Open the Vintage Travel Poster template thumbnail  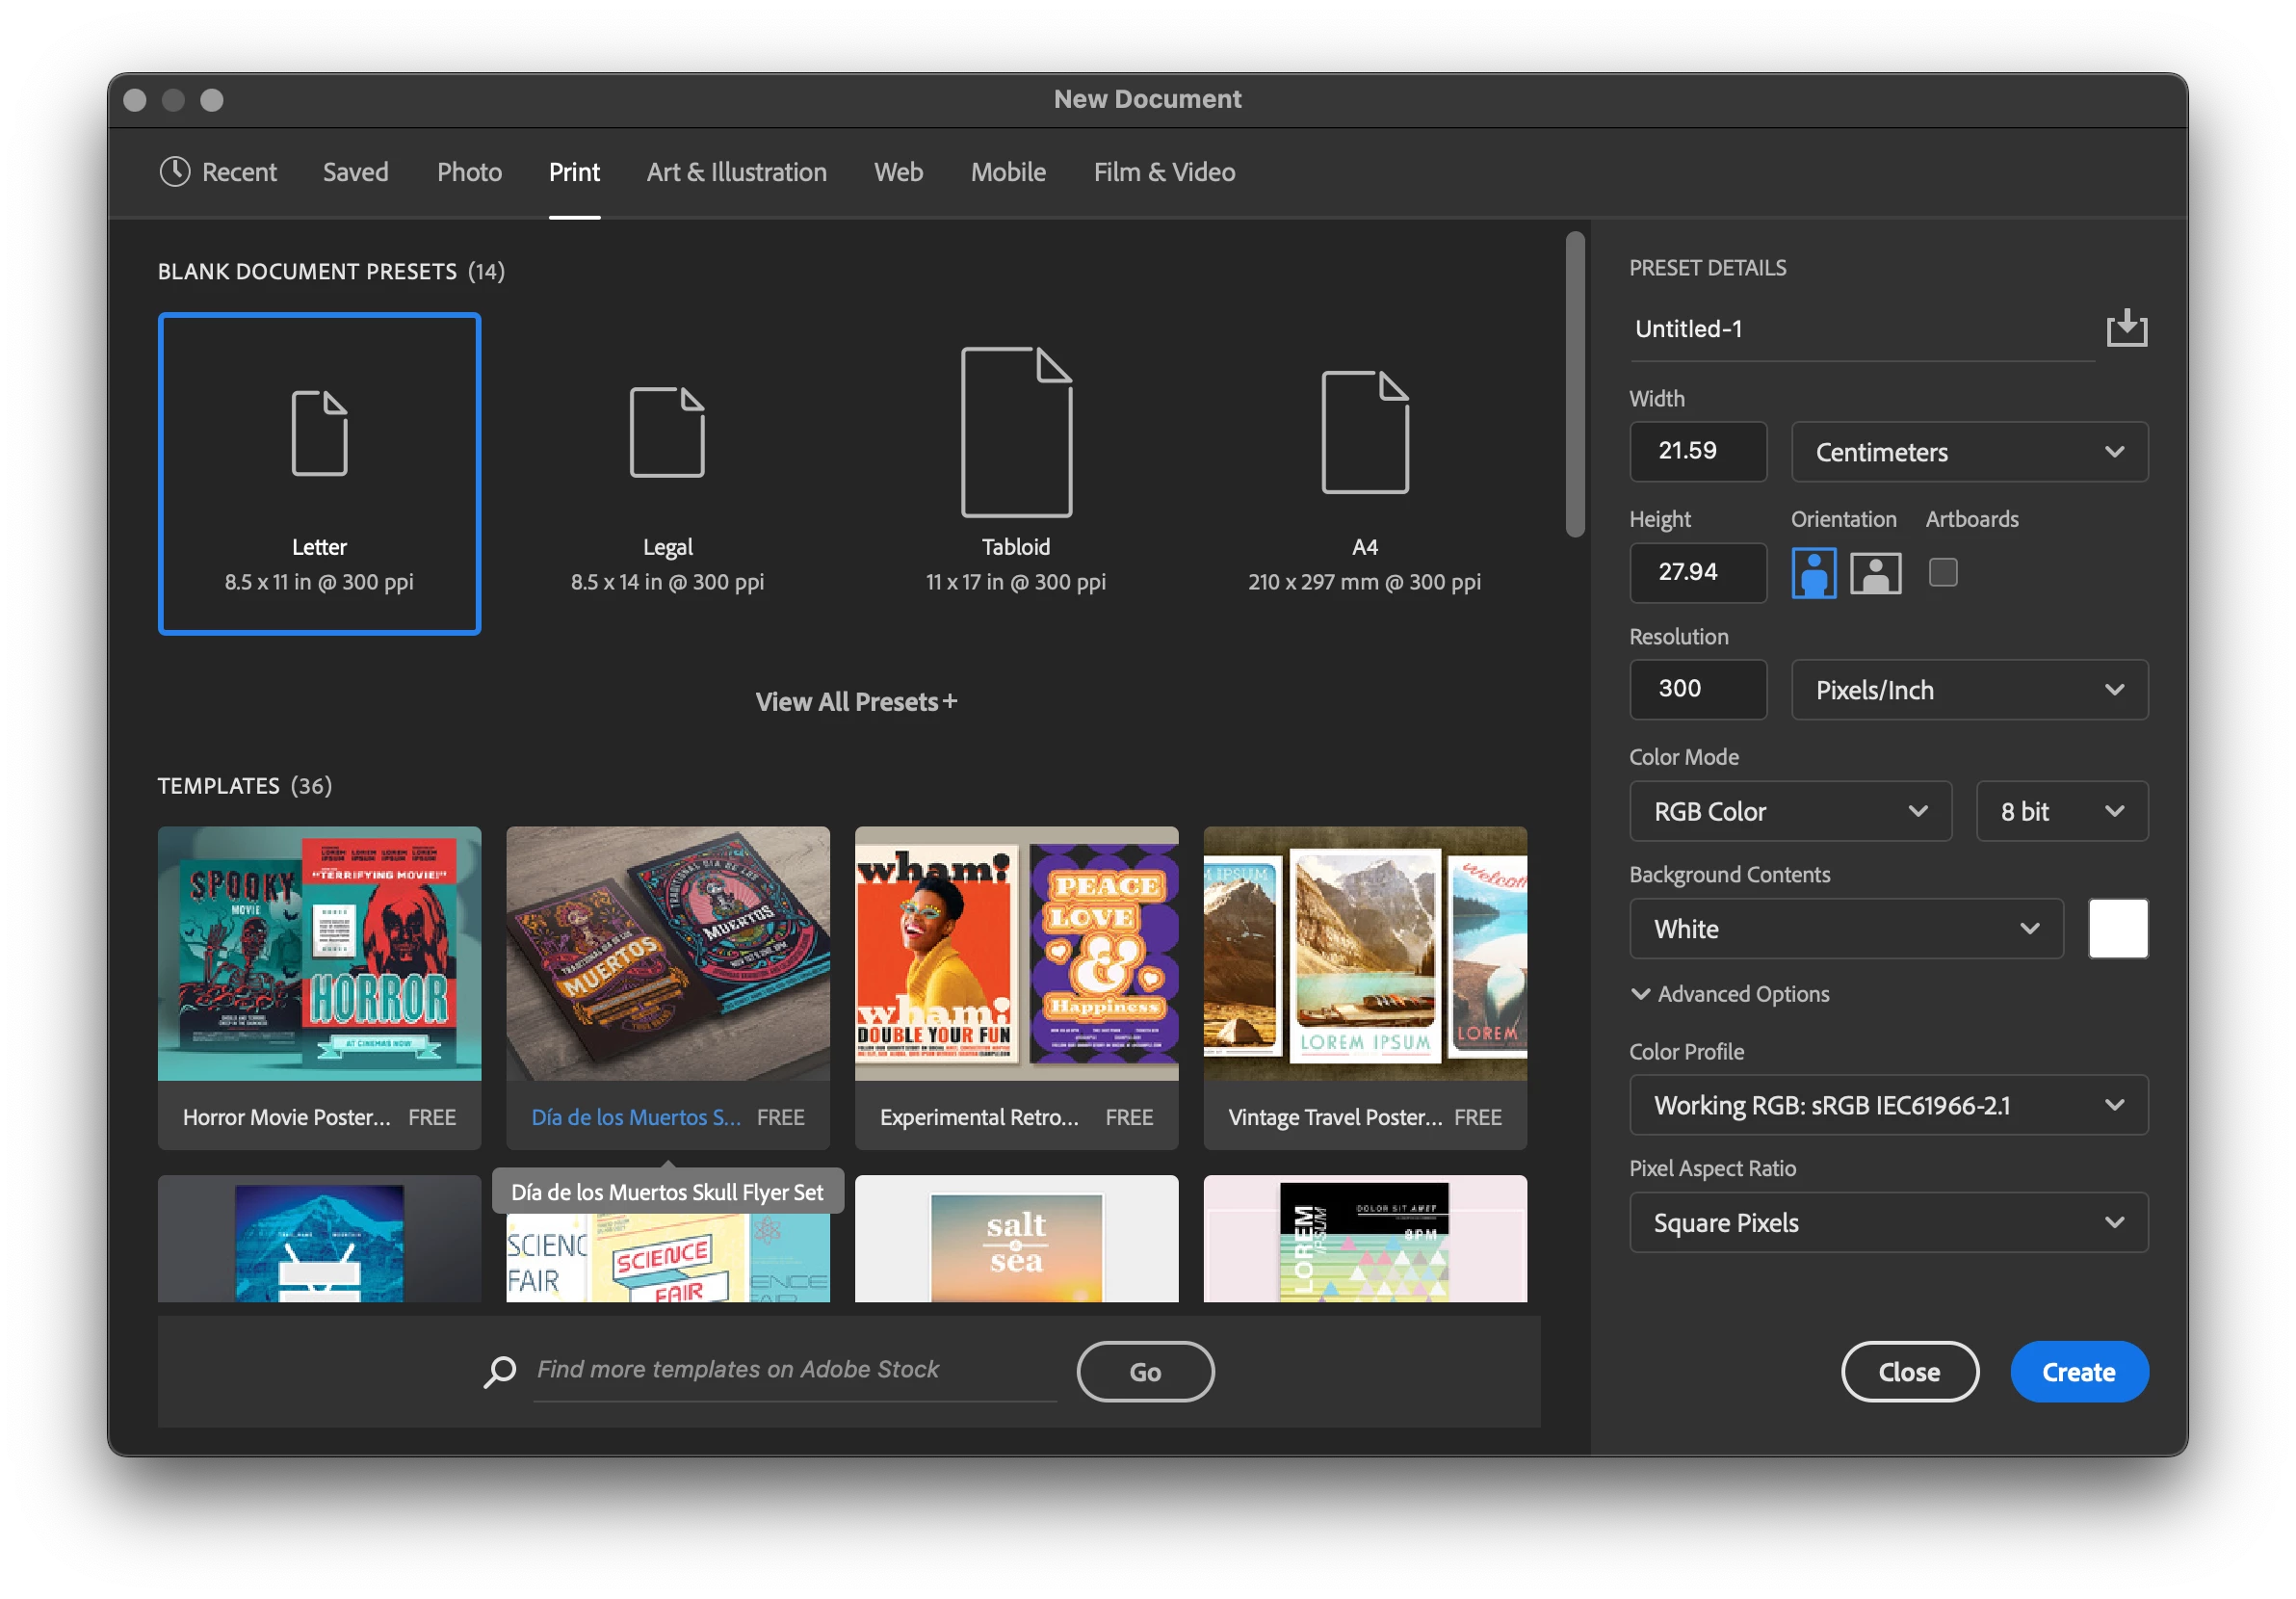click(x=1364, y=953)
